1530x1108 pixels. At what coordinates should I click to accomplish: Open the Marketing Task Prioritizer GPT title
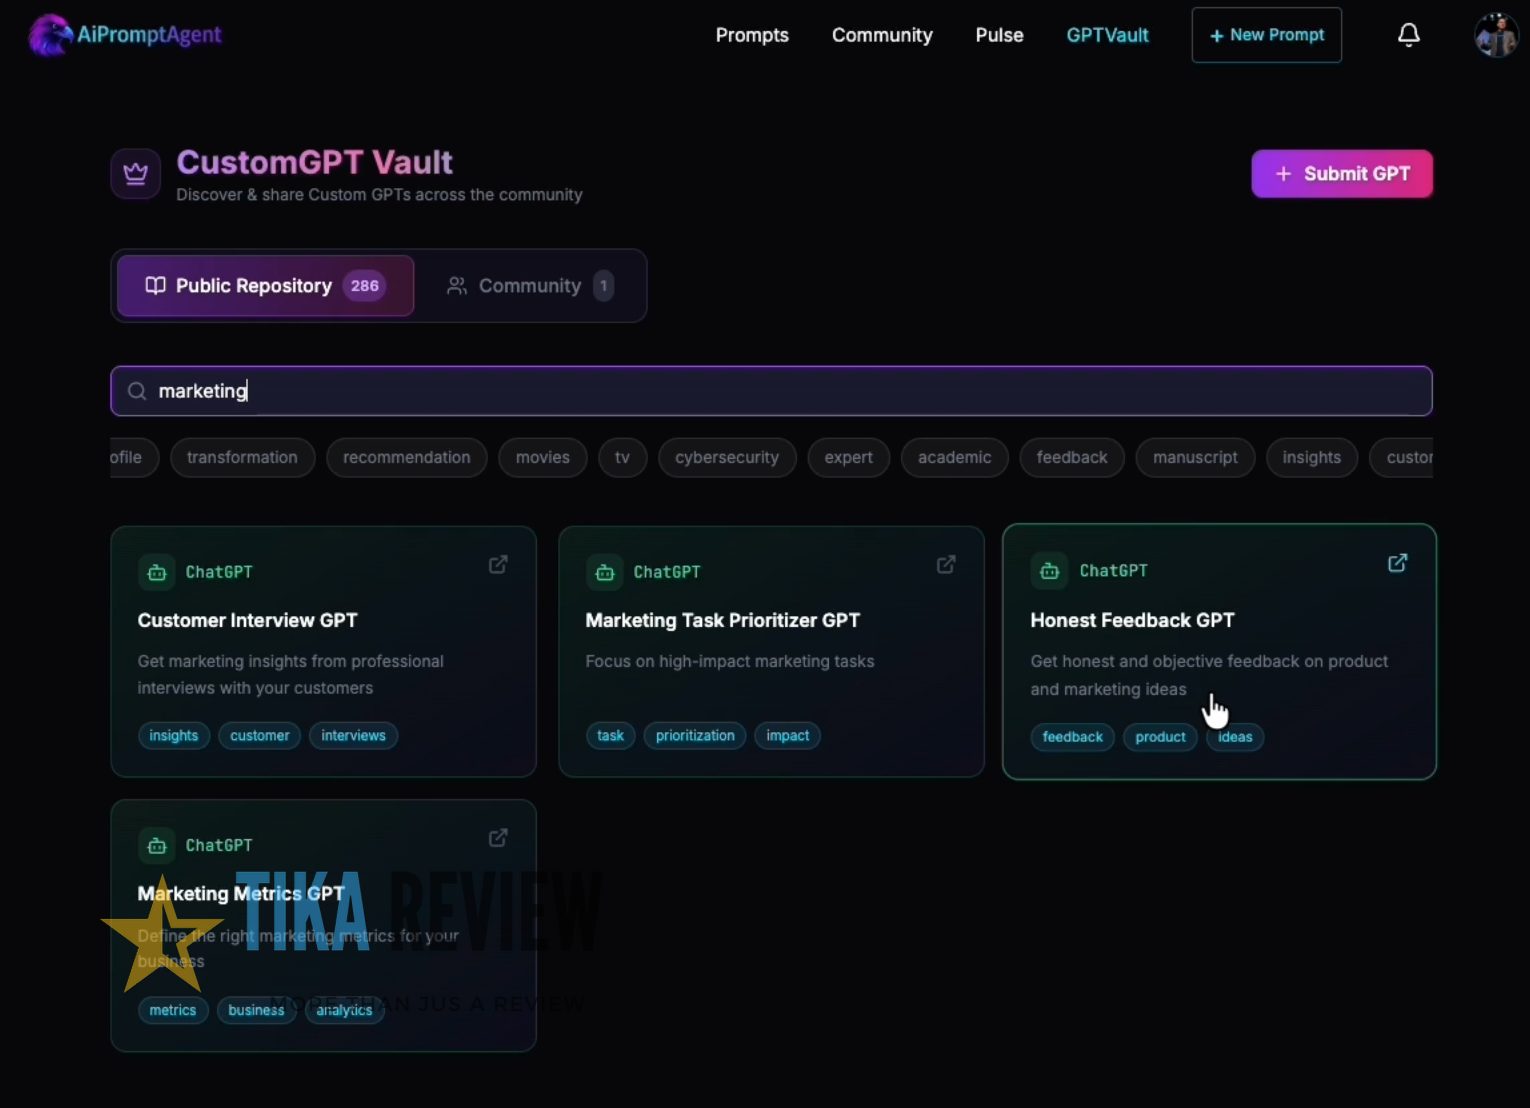coord(722,620)
